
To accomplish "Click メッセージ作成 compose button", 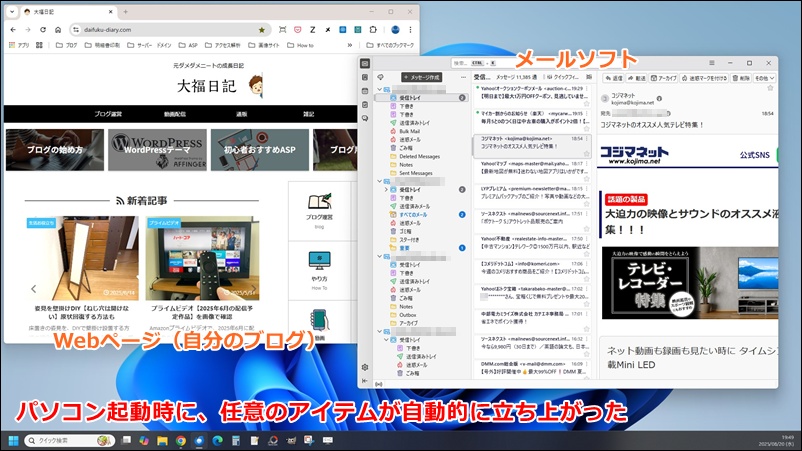I will click(421, 77).
